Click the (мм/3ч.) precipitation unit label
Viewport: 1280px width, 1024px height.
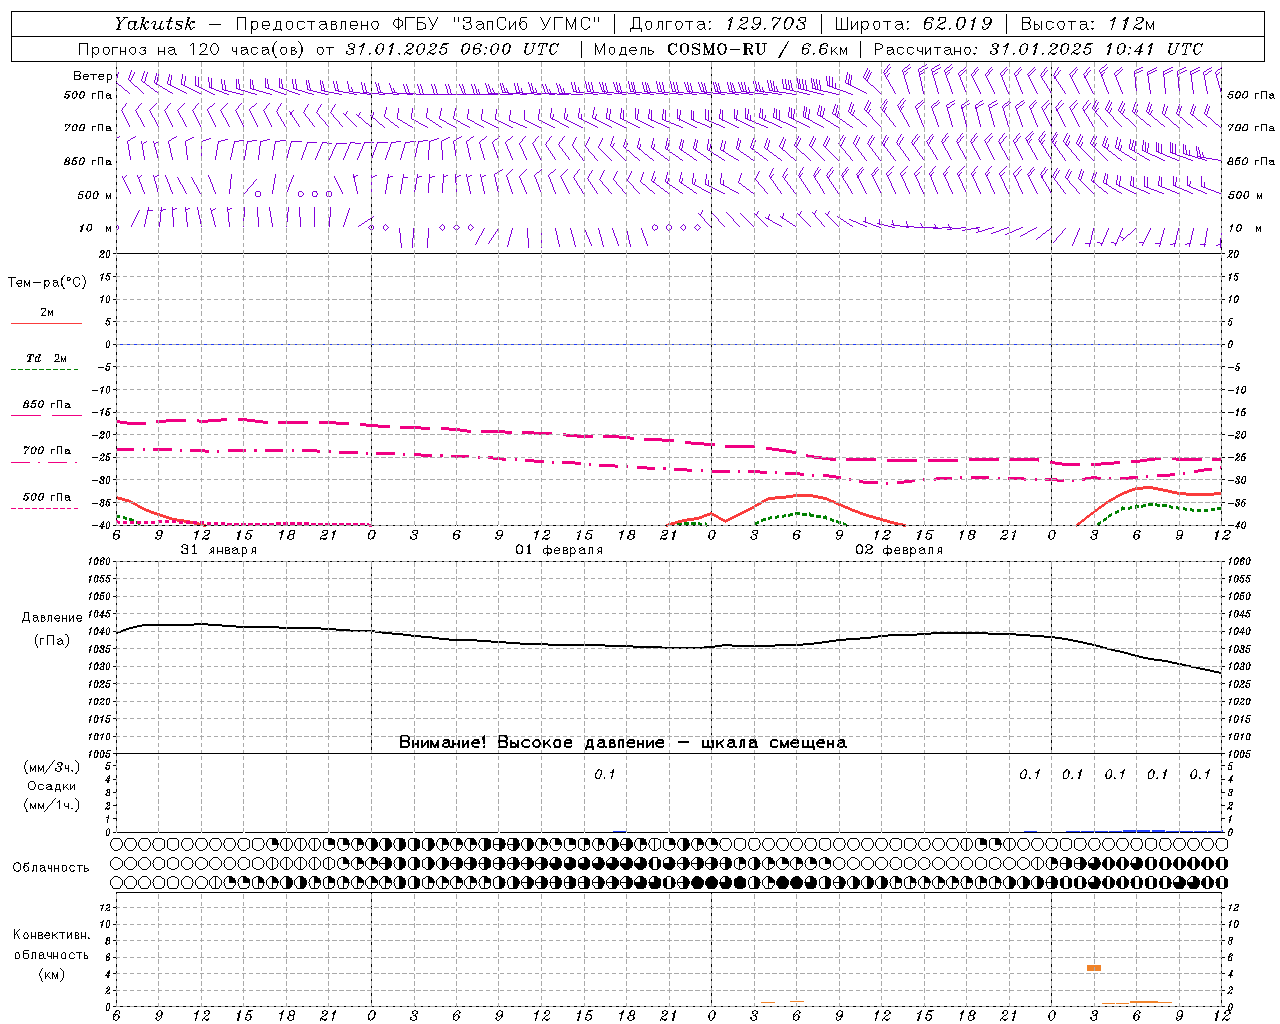52,768
